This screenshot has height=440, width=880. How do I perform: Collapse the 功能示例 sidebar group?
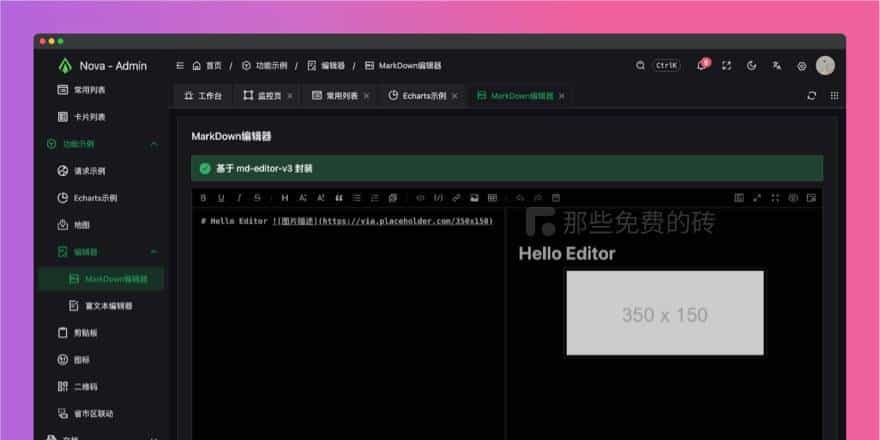point(102,144)
